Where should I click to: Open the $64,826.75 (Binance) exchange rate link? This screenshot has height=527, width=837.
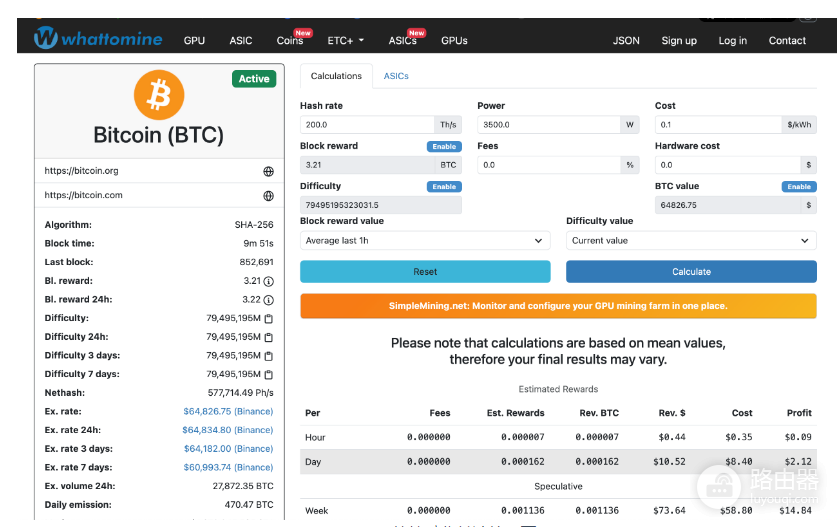click(228, 412)
